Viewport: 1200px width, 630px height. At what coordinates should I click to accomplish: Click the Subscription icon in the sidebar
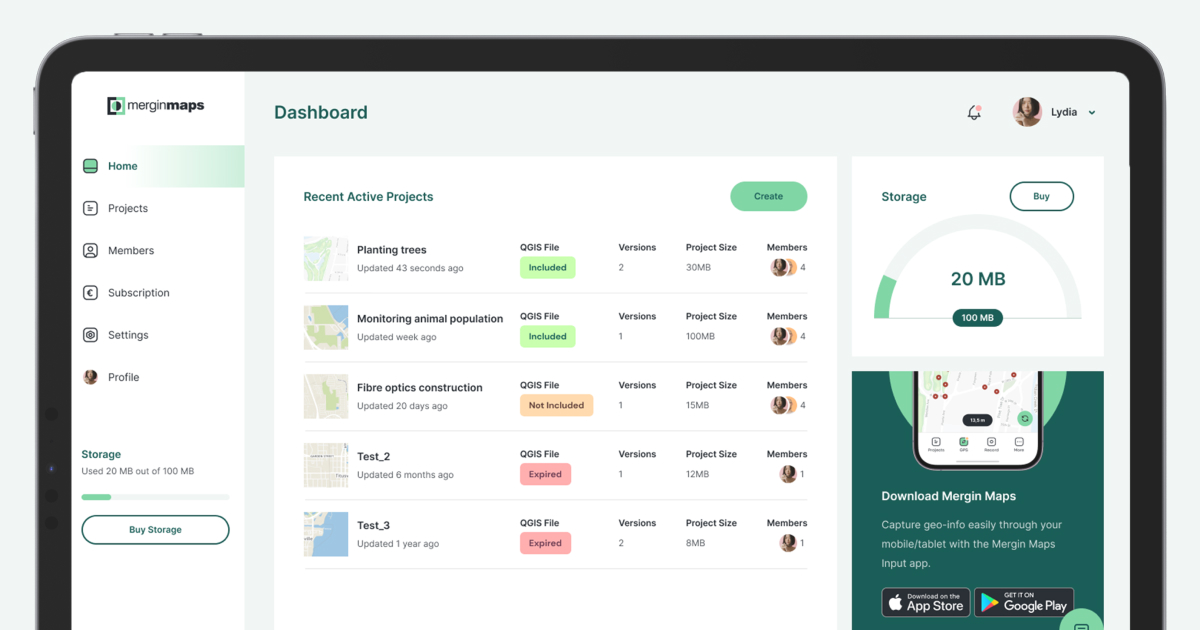click(x=90, y=292)
